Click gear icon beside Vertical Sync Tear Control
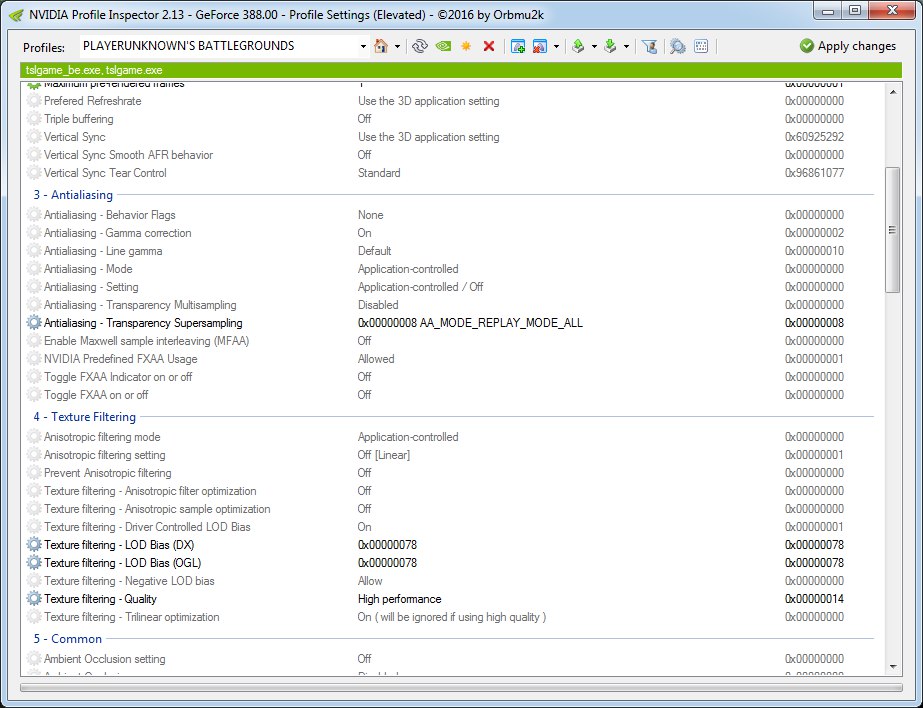This screenshot has width=923, height=708. coord(34,172)
